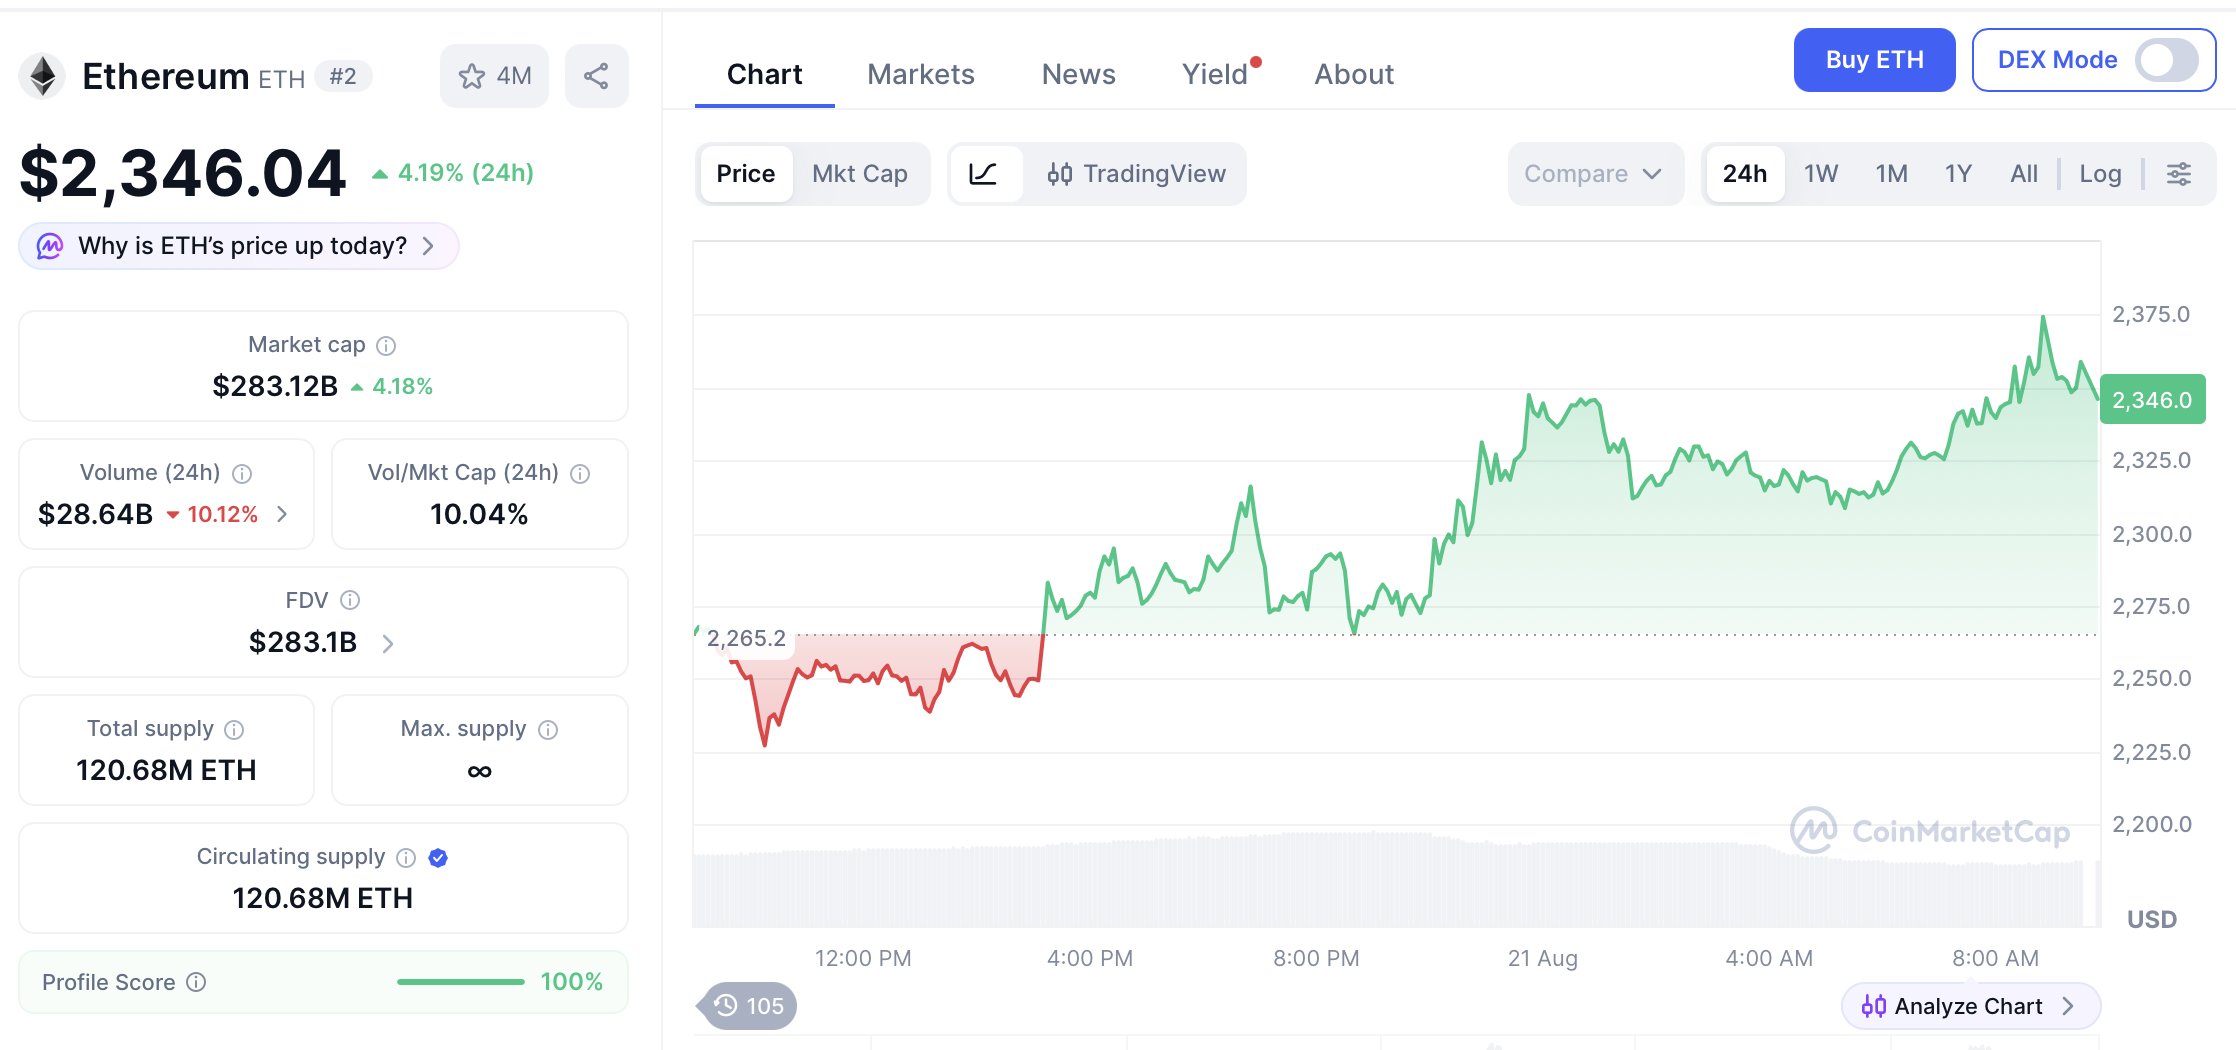Open chart settings sliders icon
The image size is (2236, 1050).
click(x=2179, y=174)
